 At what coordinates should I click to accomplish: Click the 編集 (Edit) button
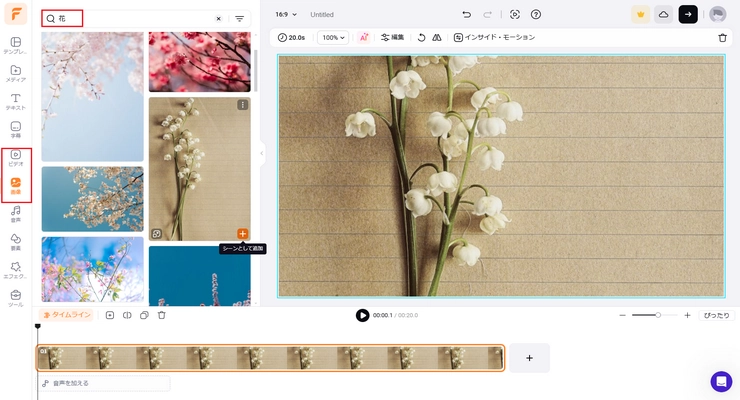[x=392, y=37]
